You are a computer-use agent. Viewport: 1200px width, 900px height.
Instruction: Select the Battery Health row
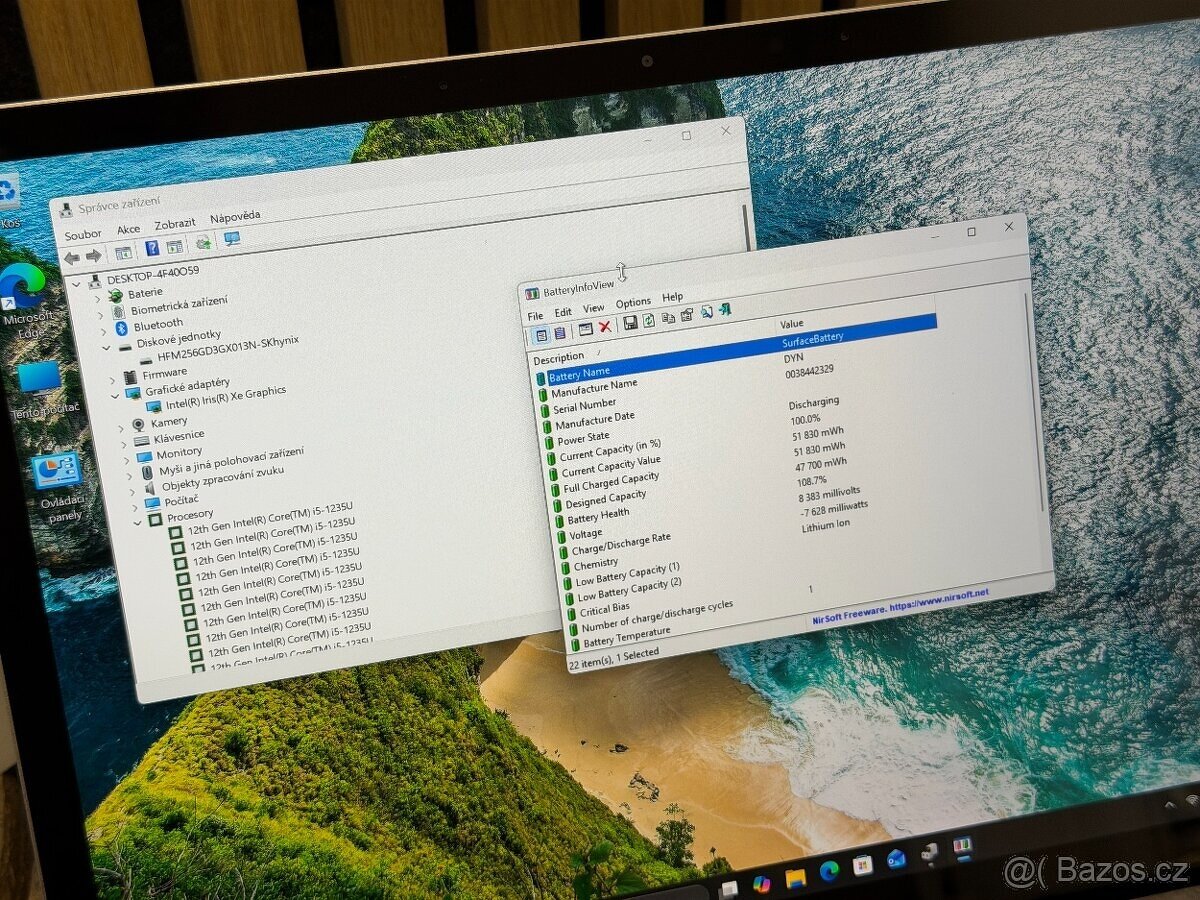coord(598,517)
